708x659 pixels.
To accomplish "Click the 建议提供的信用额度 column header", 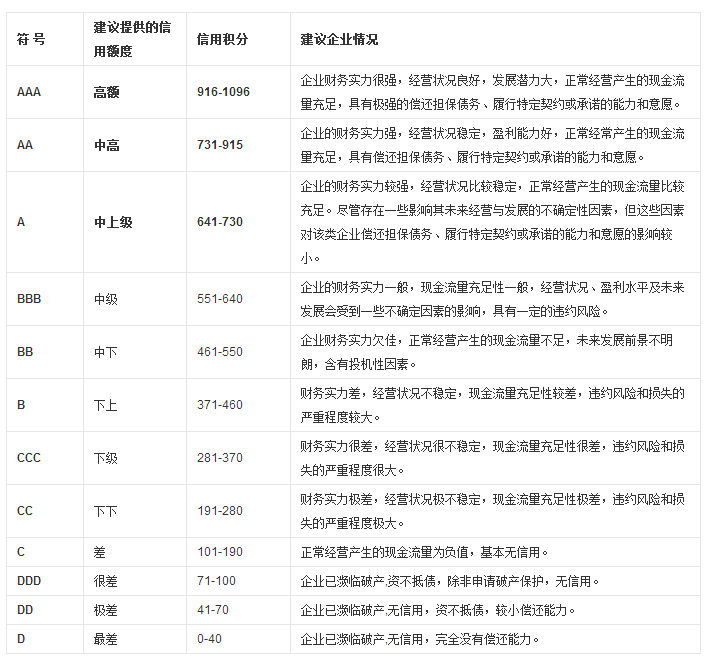I will pos(132,39).
